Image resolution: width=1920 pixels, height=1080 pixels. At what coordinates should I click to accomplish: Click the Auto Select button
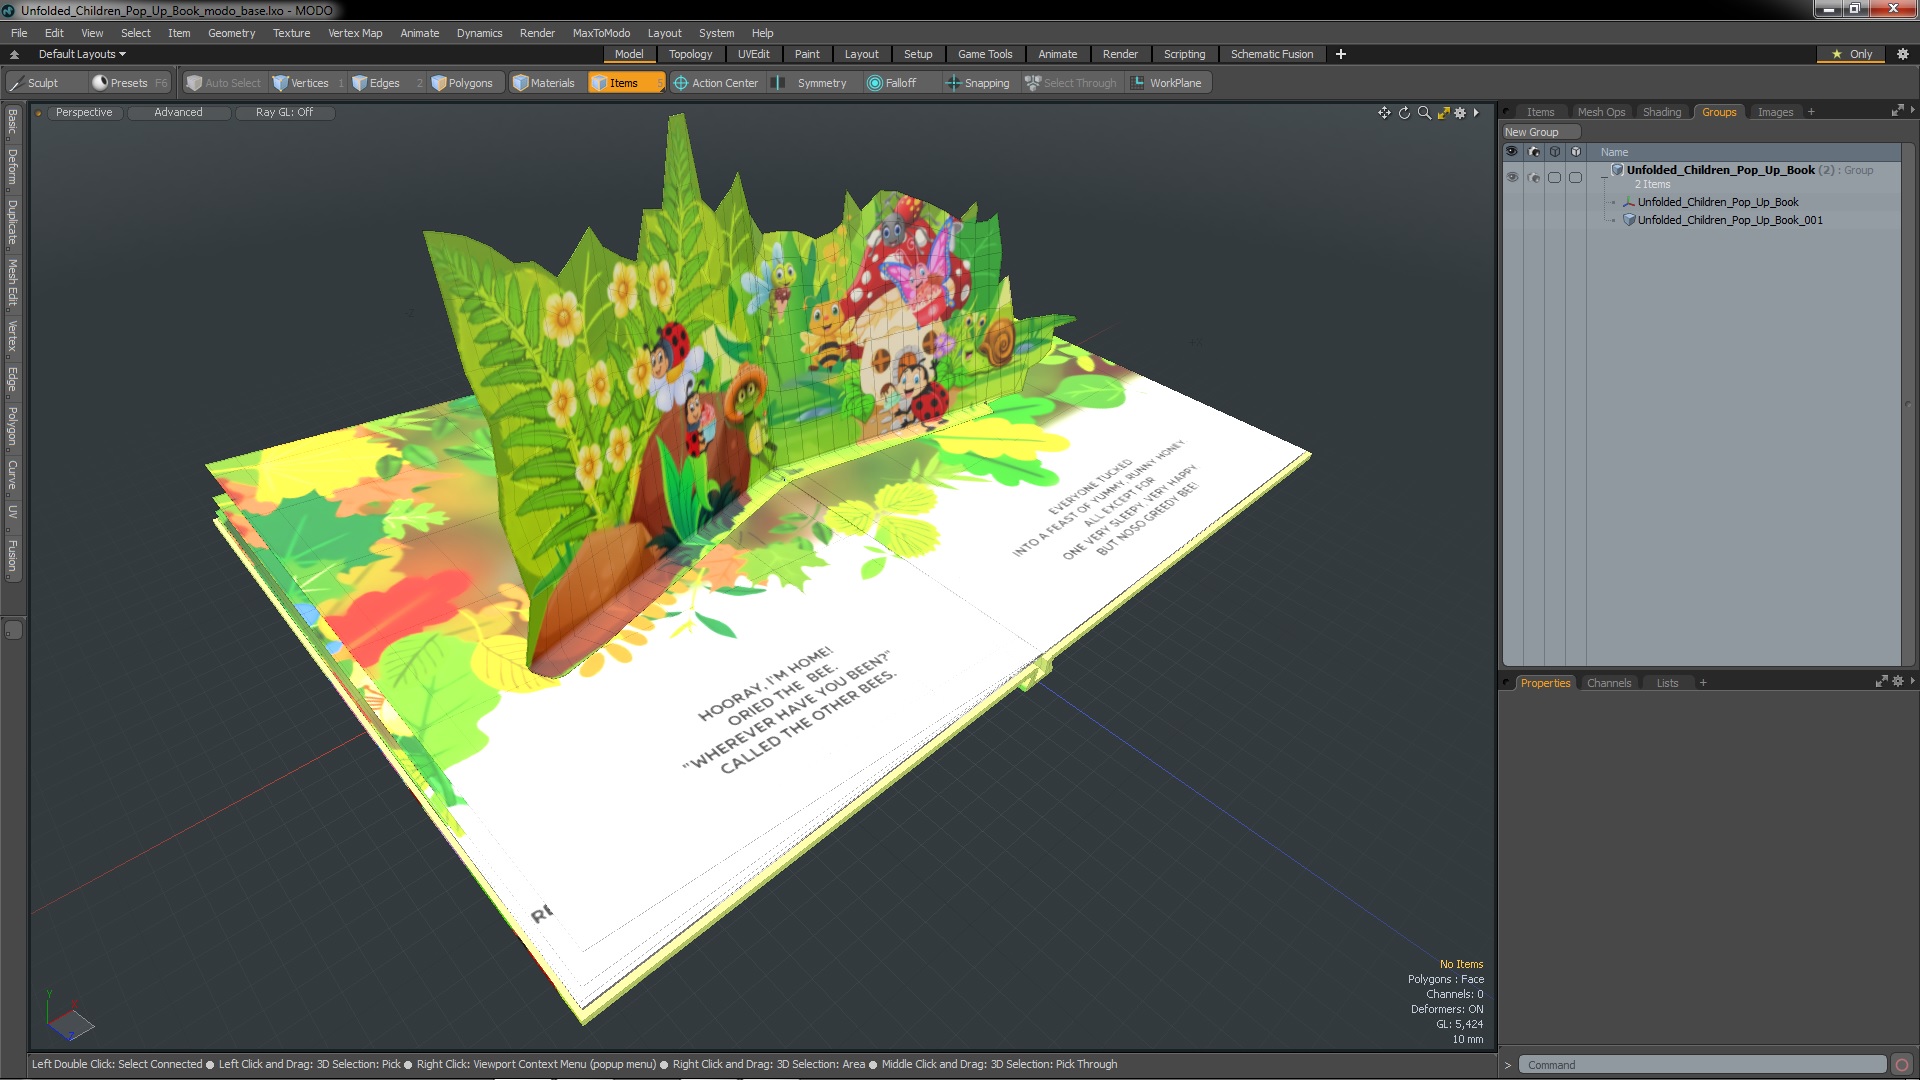click(x=224, y=83)
